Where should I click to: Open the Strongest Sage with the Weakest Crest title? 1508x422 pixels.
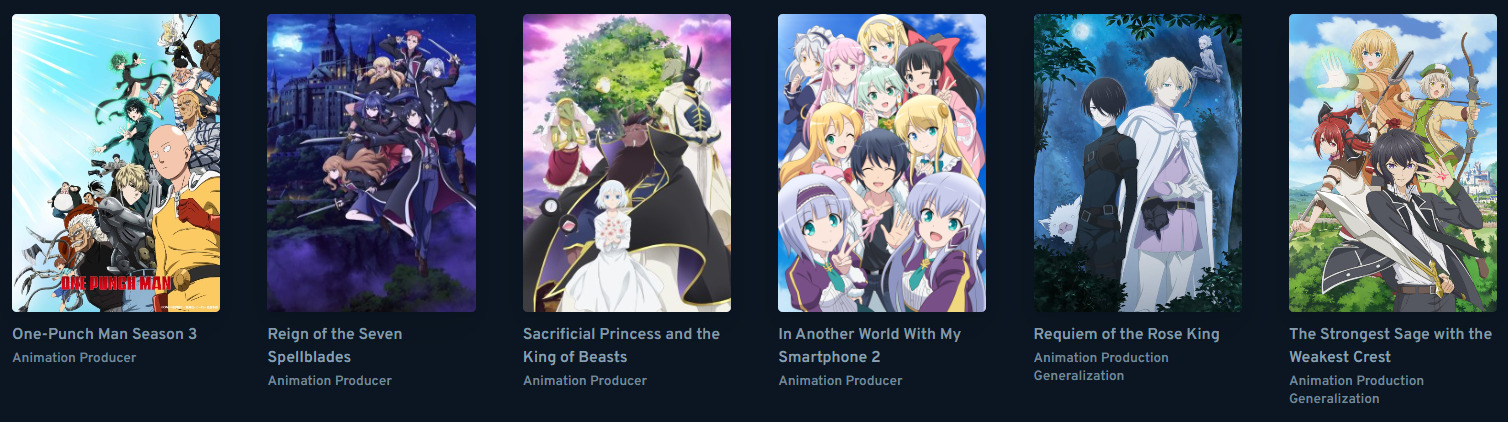pyautogui.click(x=1390, y=345)
